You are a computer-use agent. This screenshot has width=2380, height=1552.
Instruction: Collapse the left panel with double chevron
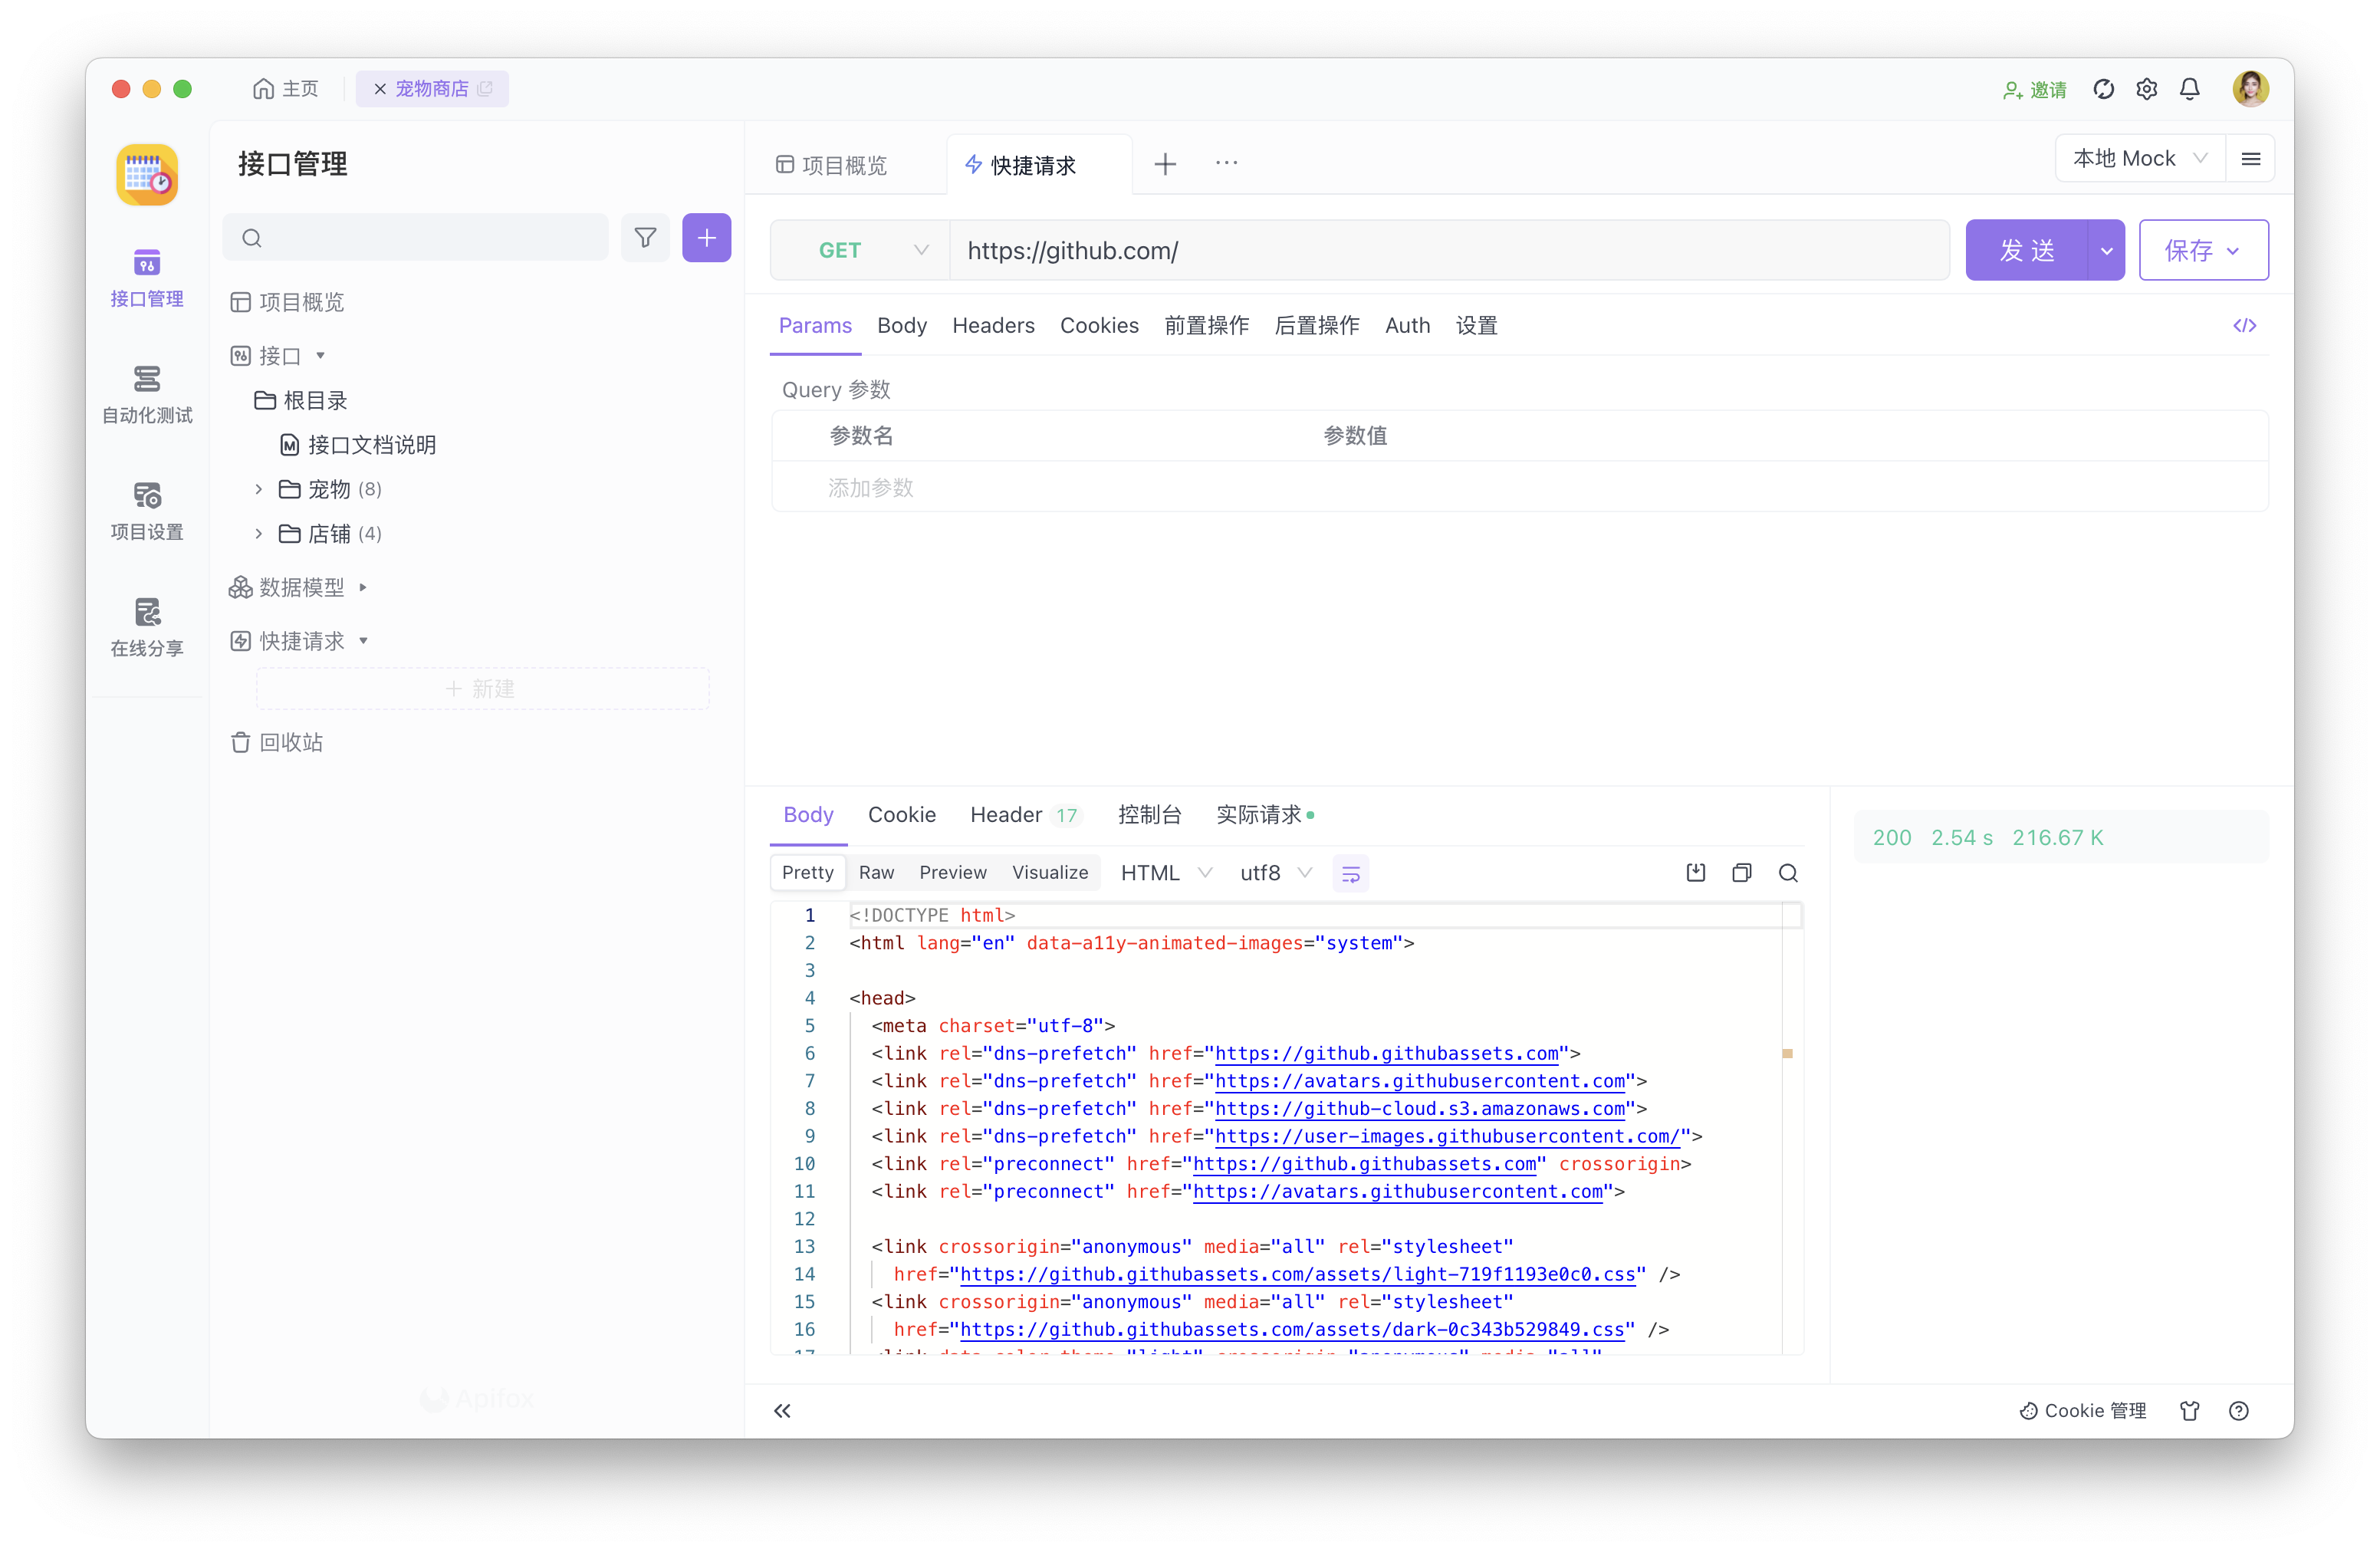pos(781,1410)
